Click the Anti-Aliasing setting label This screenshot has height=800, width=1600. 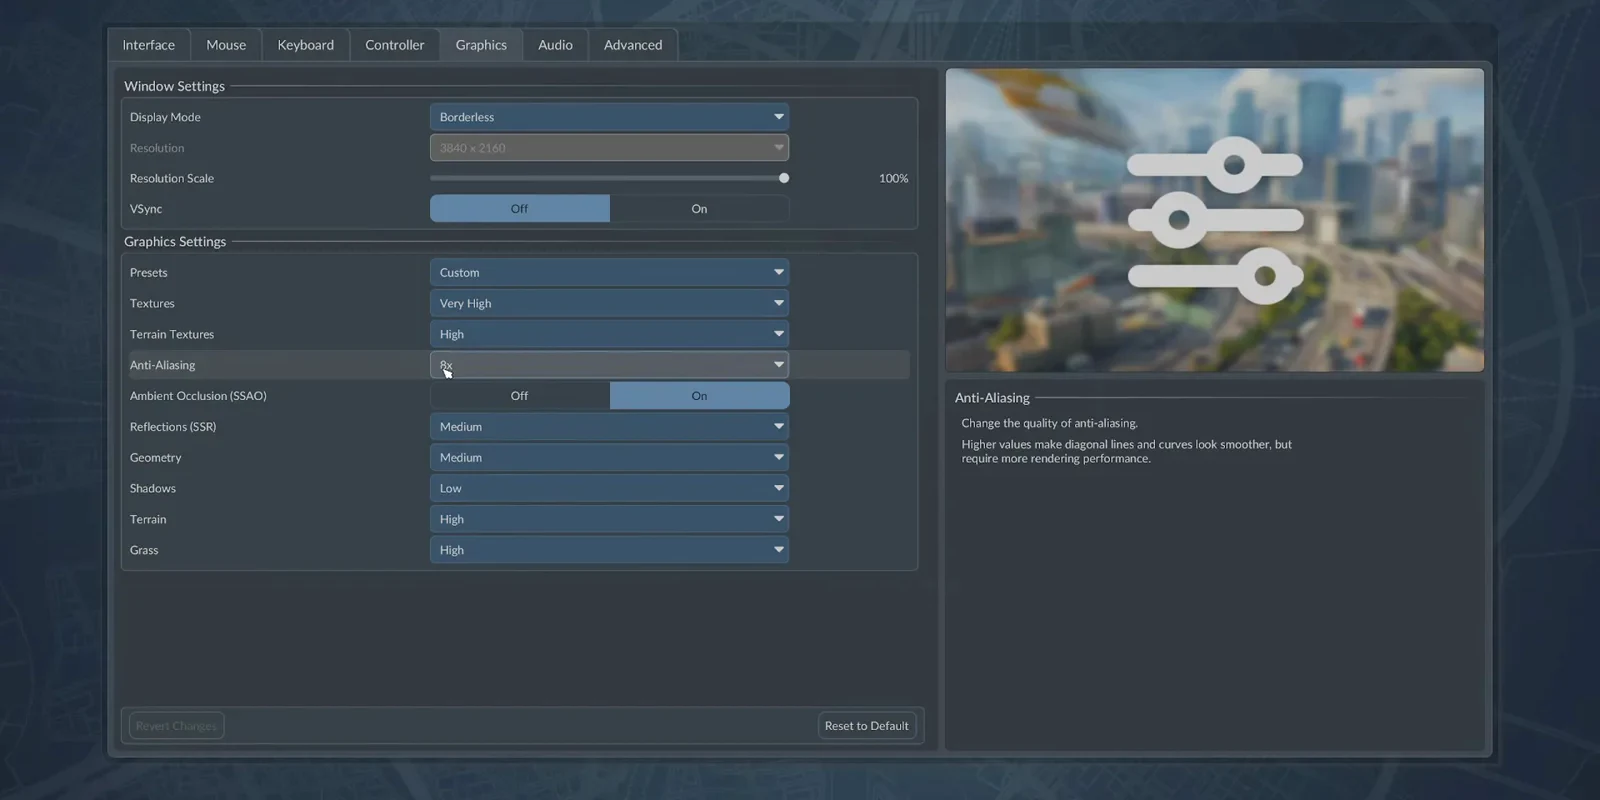(x=163, y=365)
